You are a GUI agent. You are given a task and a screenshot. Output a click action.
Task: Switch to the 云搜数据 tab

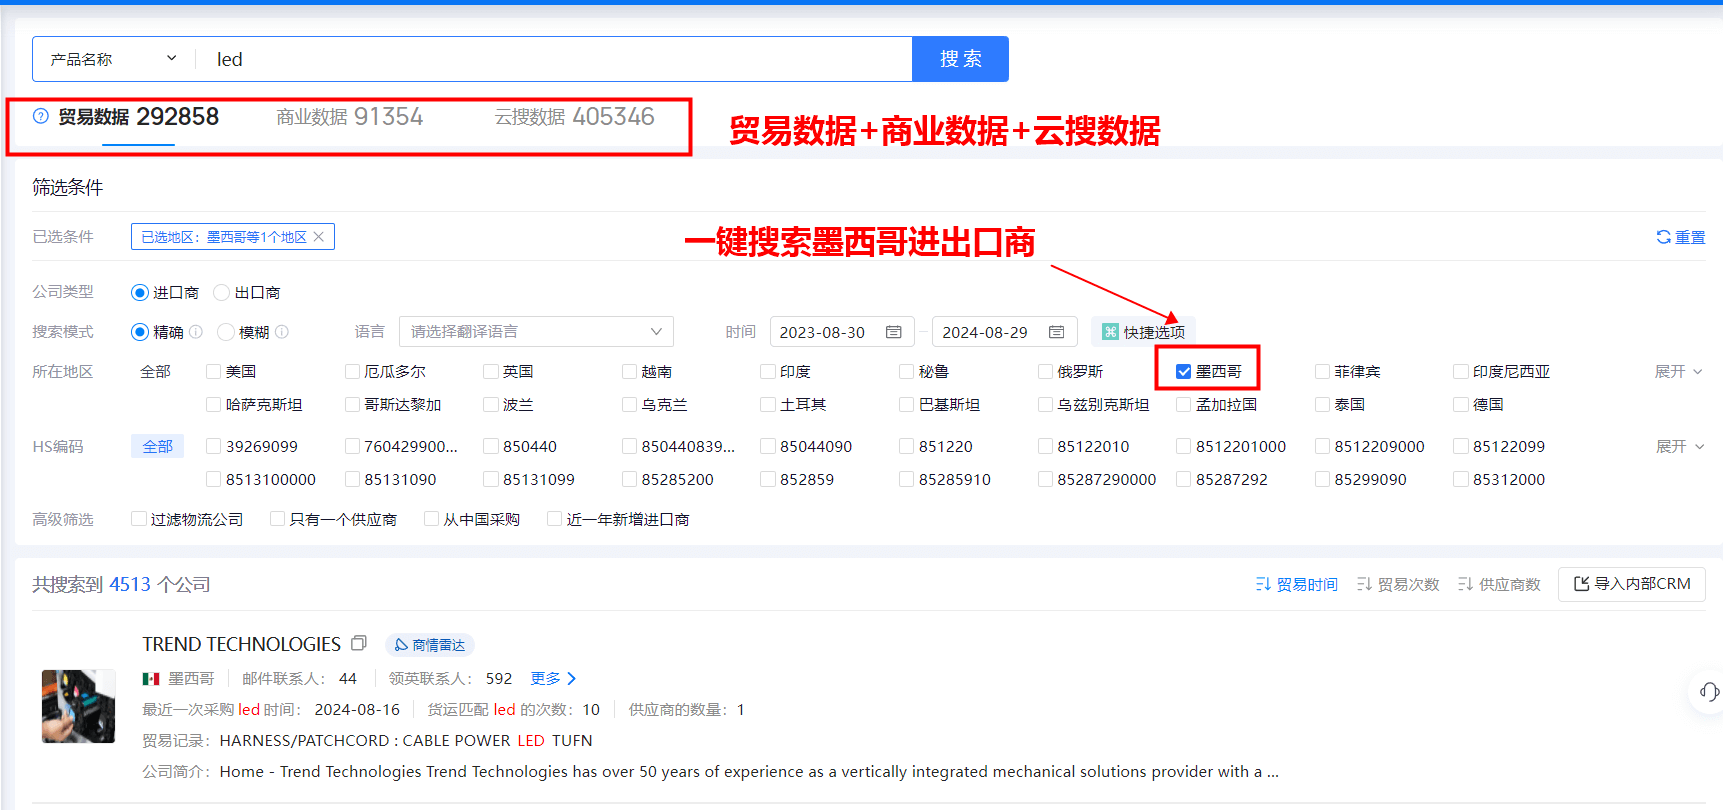pos(574,117)
